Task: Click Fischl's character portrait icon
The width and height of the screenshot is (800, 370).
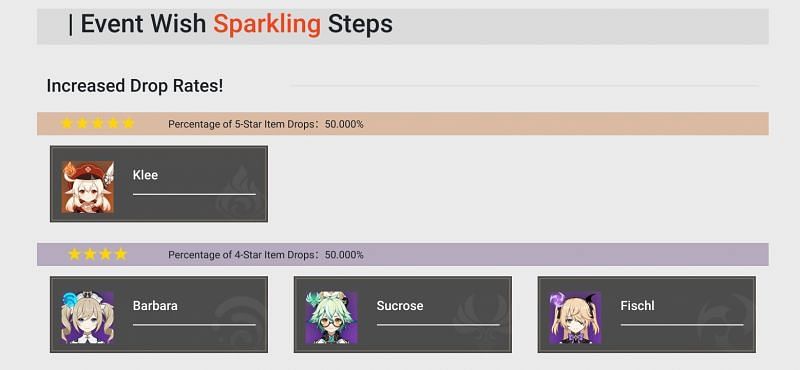Action: click(x=576, y=317)
